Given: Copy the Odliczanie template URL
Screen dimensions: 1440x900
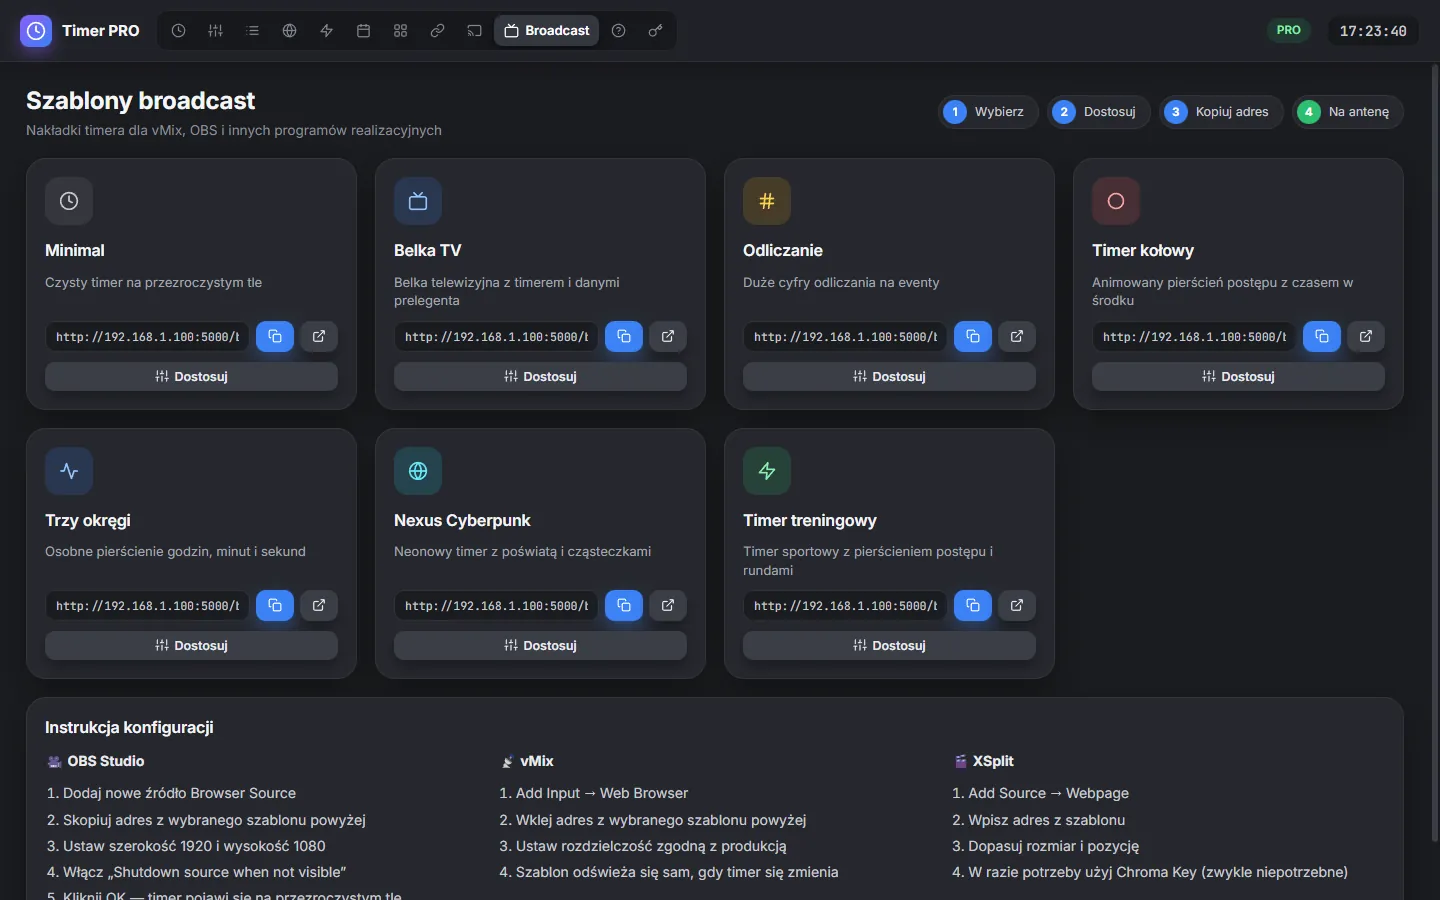Looking at the screenshot, I should 973,337.
